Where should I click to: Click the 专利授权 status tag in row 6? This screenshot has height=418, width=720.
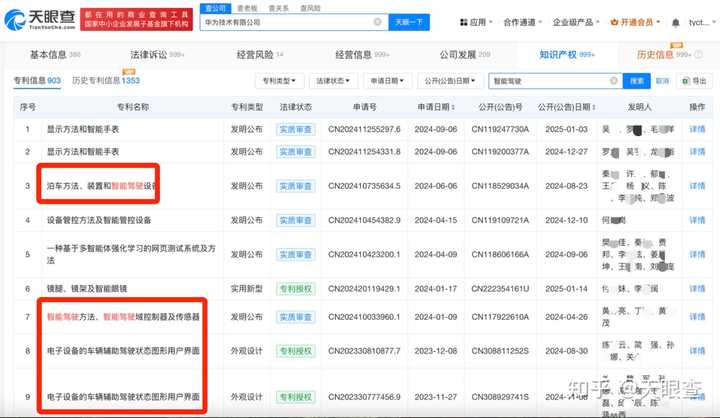(x=296, y=288)
